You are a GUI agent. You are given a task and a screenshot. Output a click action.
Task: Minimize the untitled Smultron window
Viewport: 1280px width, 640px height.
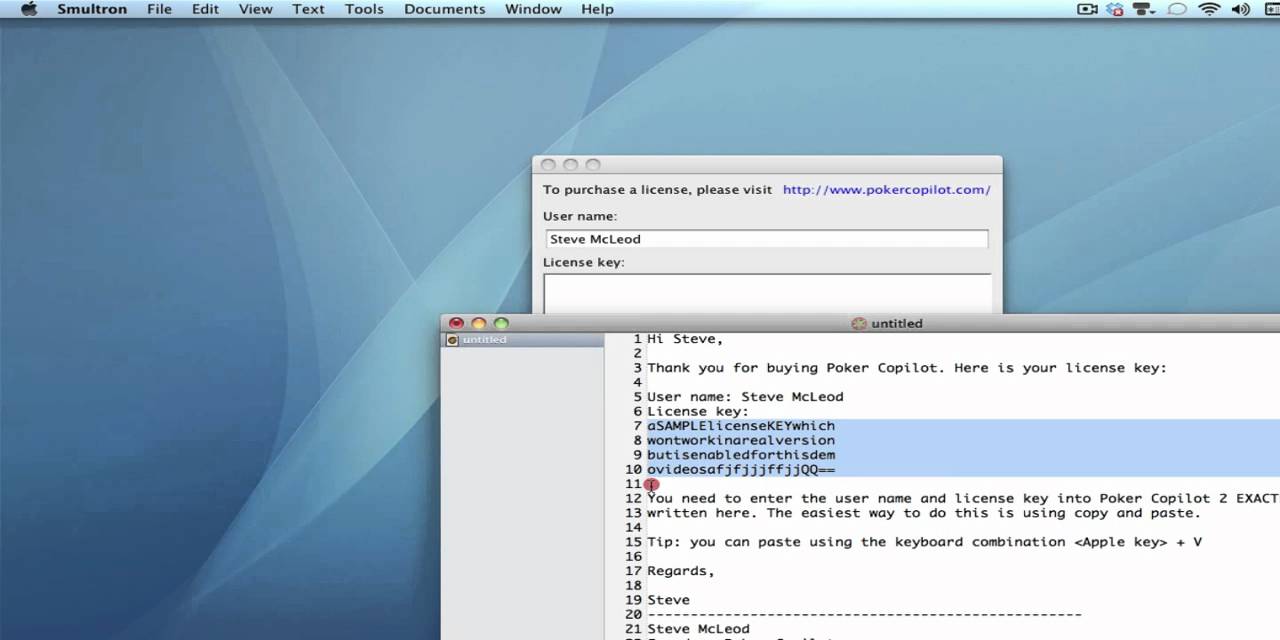click(x=479, y=323)
